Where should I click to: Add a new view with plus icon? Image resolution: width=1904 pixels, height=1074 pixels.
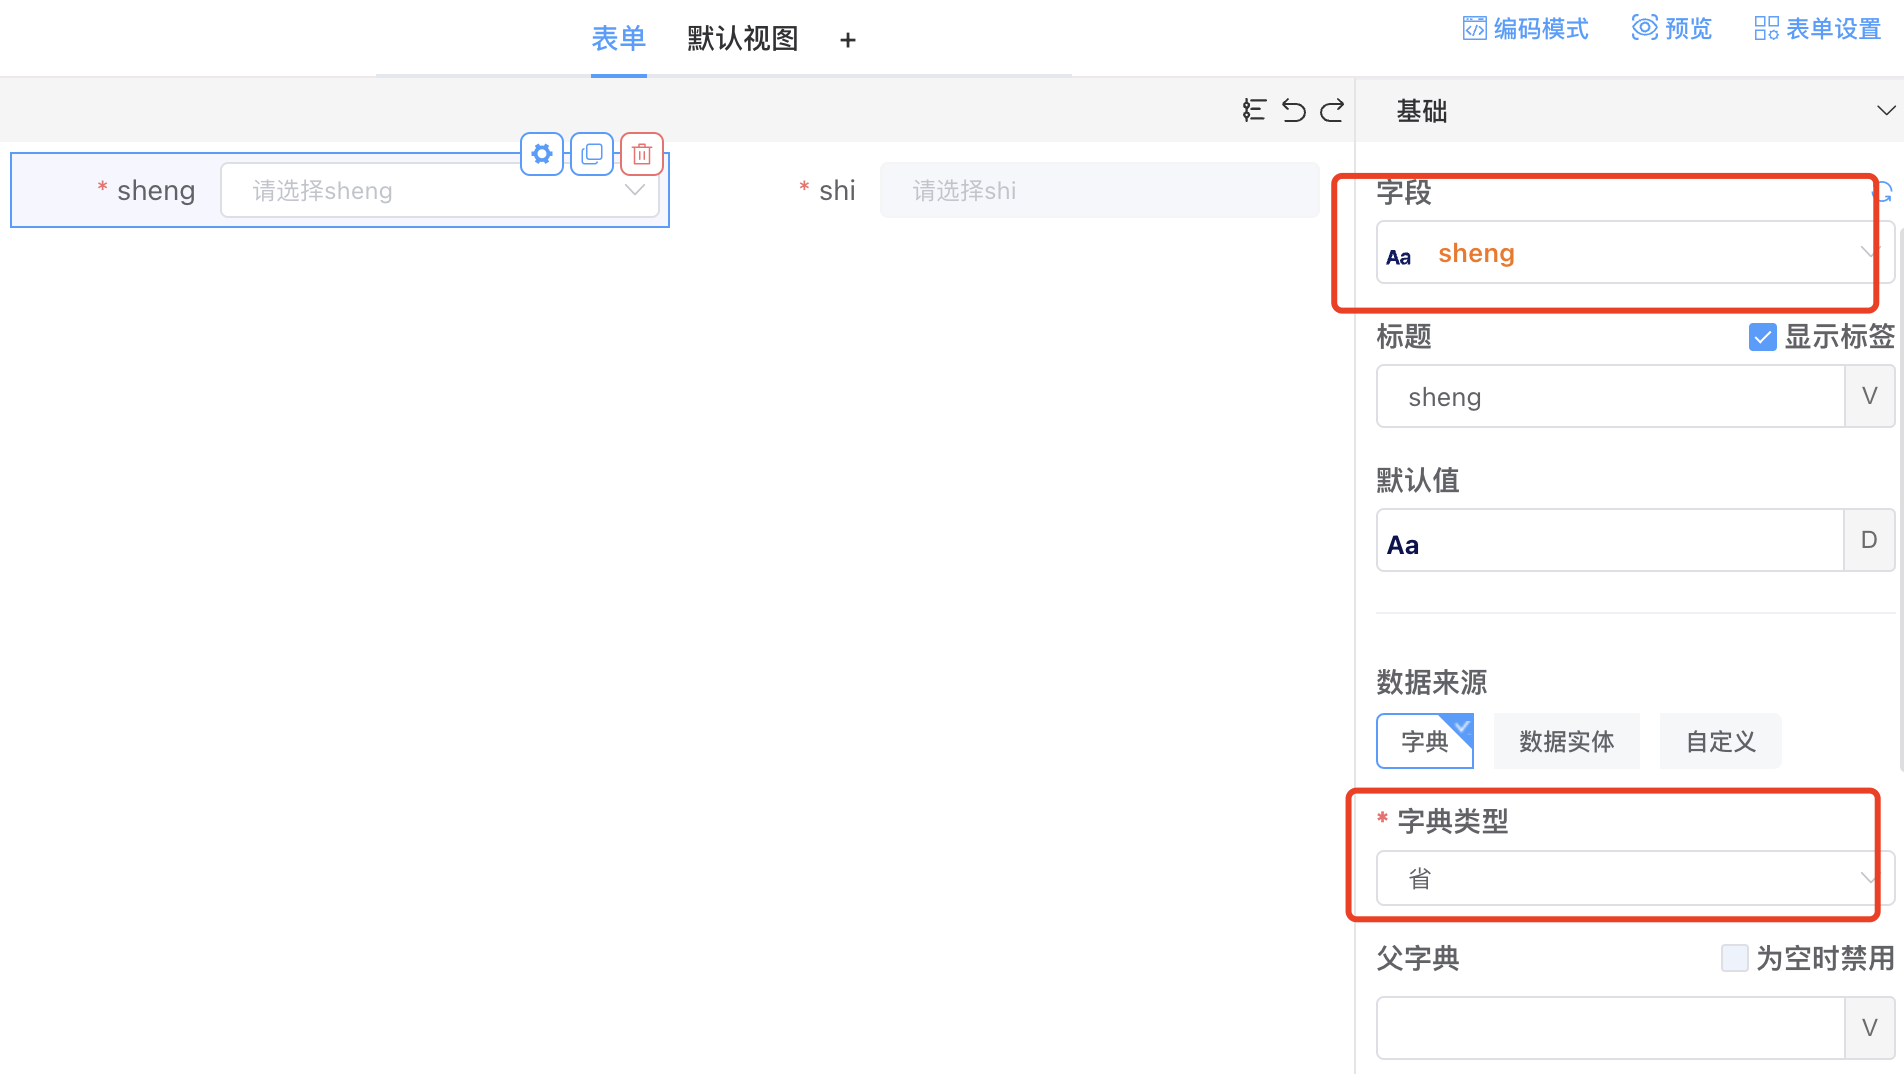click(848, 40)
